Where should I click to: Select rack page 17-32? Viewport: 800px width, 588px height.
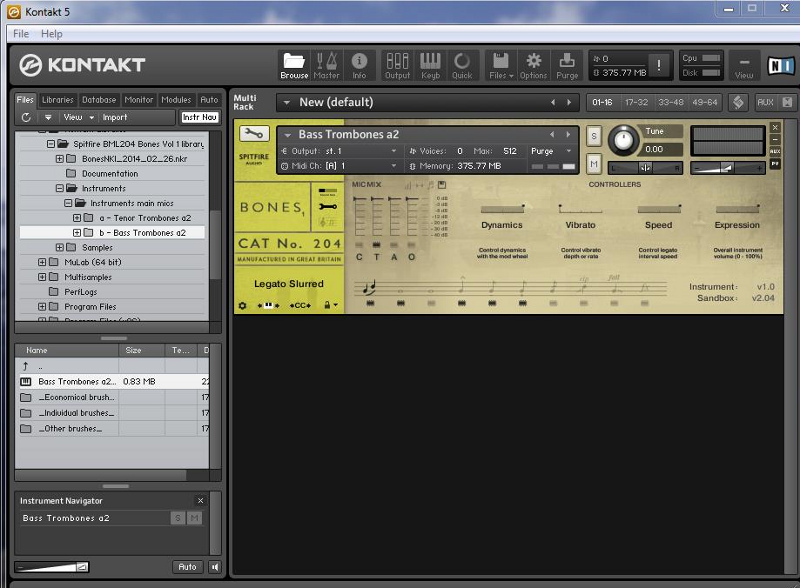tap(636, 102)
